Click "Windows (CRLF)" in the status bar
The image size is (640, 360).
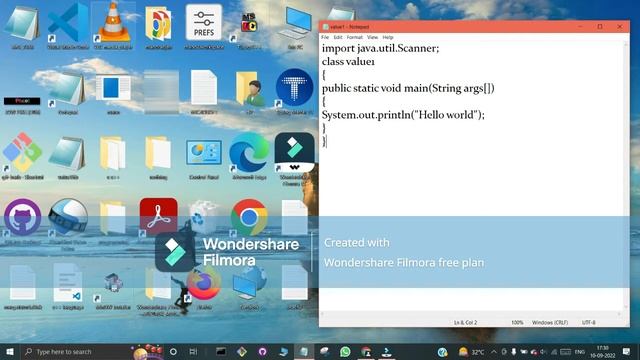point(549,322)
